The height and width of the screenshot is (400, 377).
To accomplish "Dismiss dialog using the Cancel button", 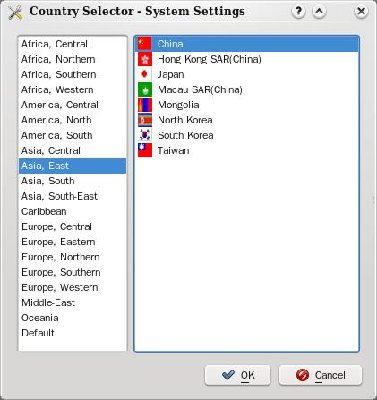I will (x=320, y=375).
